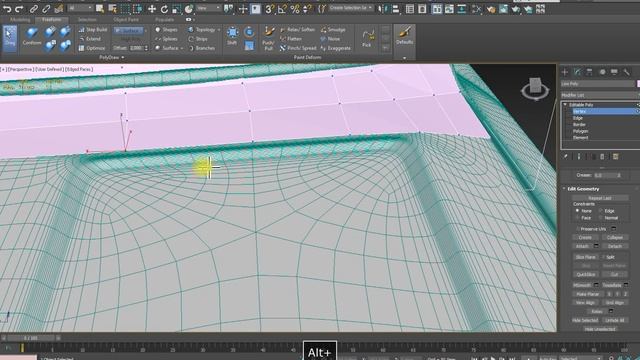Collapse the Editable Poly tree arrow
Image resolution: width=640 pixels, height=360 pixels.
point(565,105)
